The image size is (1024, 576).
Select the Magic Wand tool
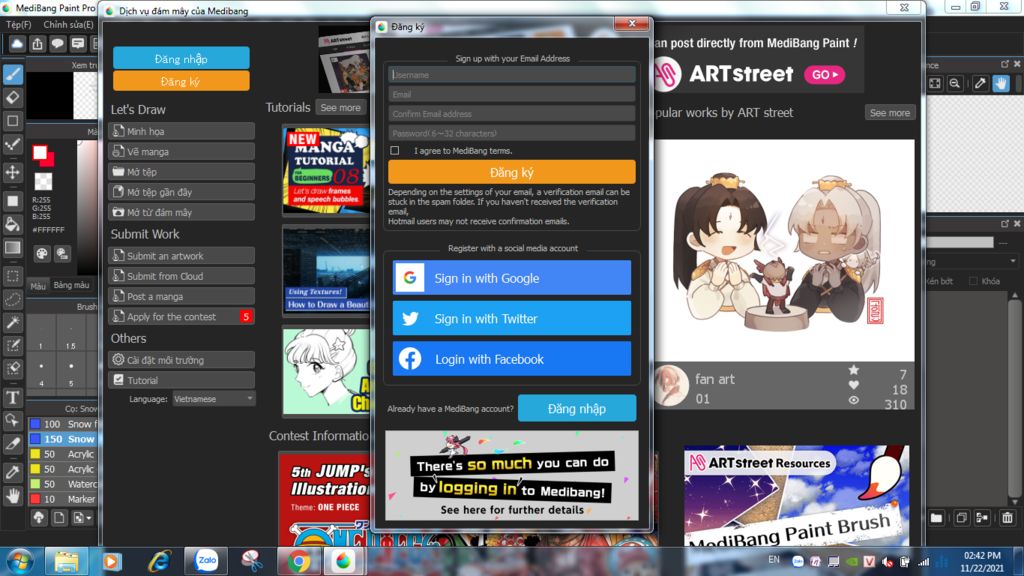click(x=12, y=323)
